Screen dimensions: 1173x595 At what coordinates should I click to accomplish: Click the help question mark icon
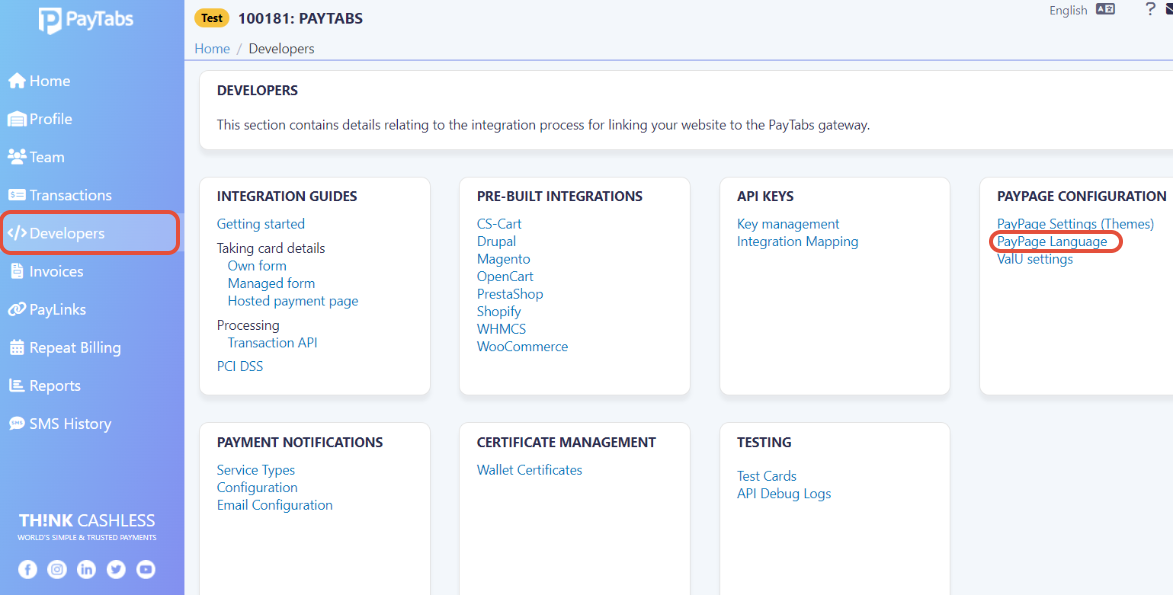[x=1150, y=10]
